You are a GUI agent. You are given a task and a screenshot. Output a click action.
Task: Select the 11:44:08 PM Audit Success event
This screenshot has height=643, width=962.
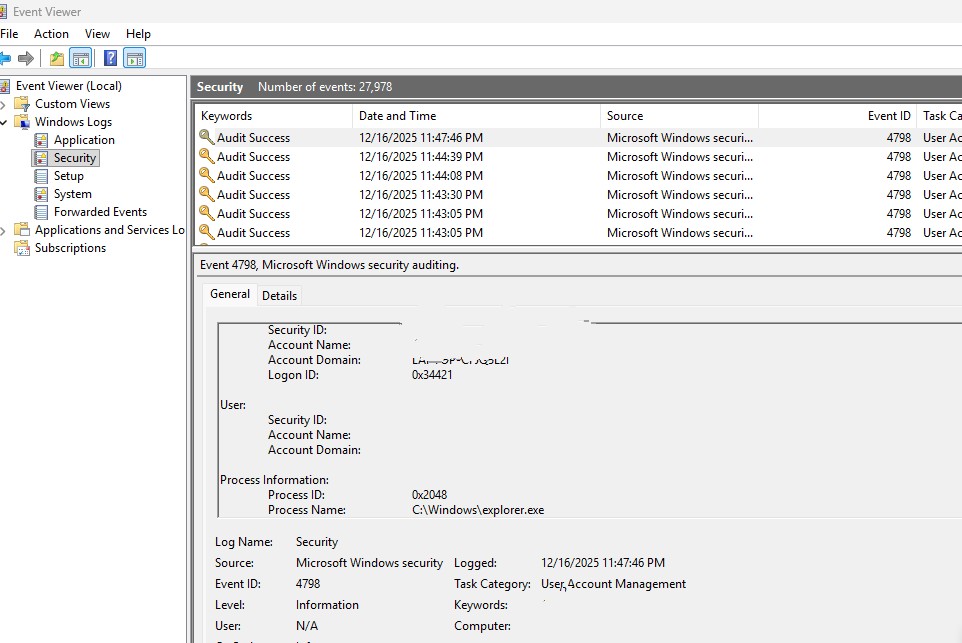(x=420, y=176)
